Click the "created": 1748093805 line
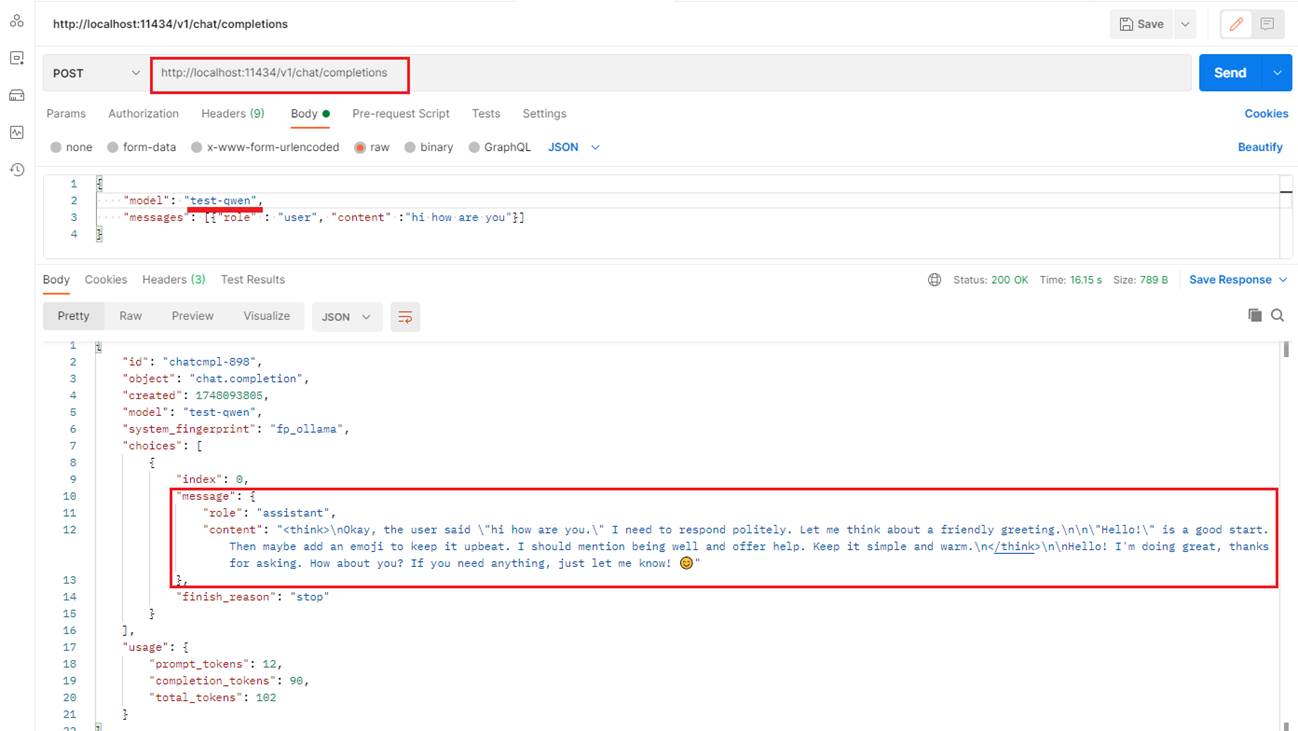 (195, 396)
